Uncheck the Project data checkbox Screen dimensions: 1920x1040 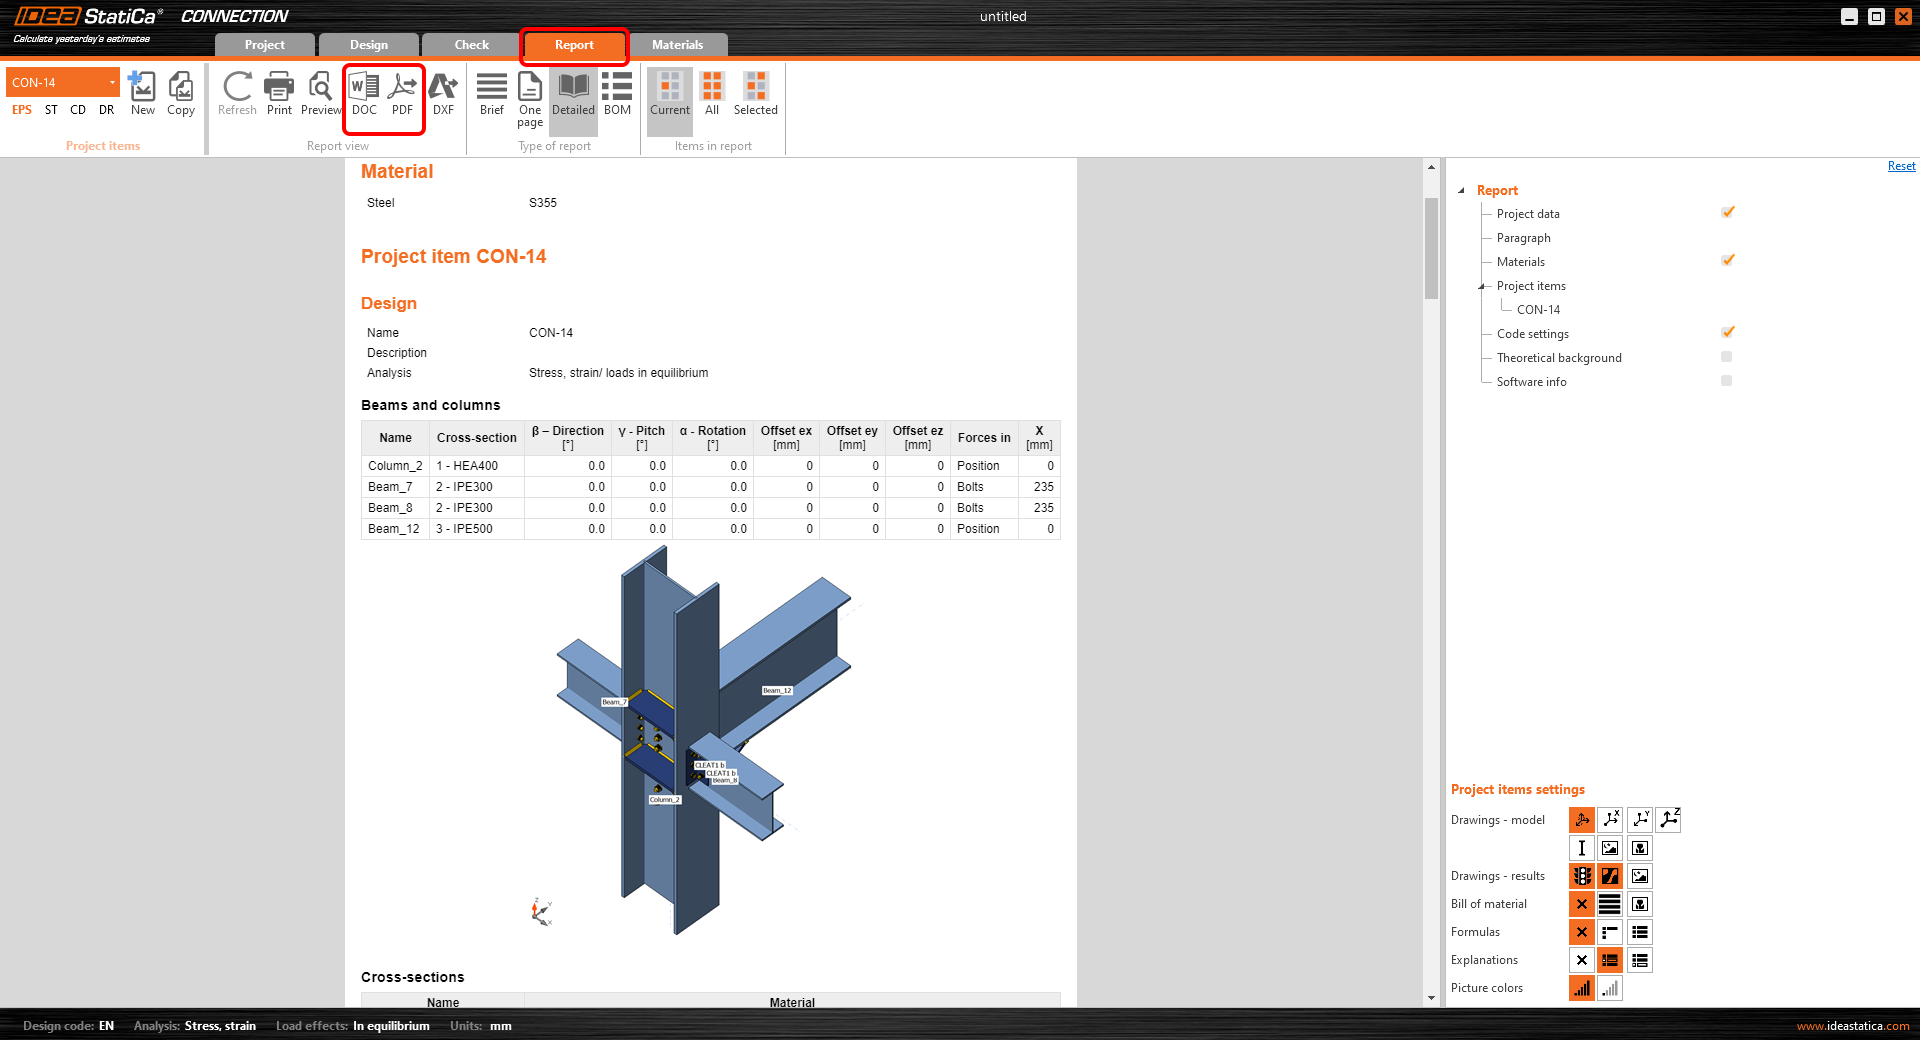coord(1727,213)
